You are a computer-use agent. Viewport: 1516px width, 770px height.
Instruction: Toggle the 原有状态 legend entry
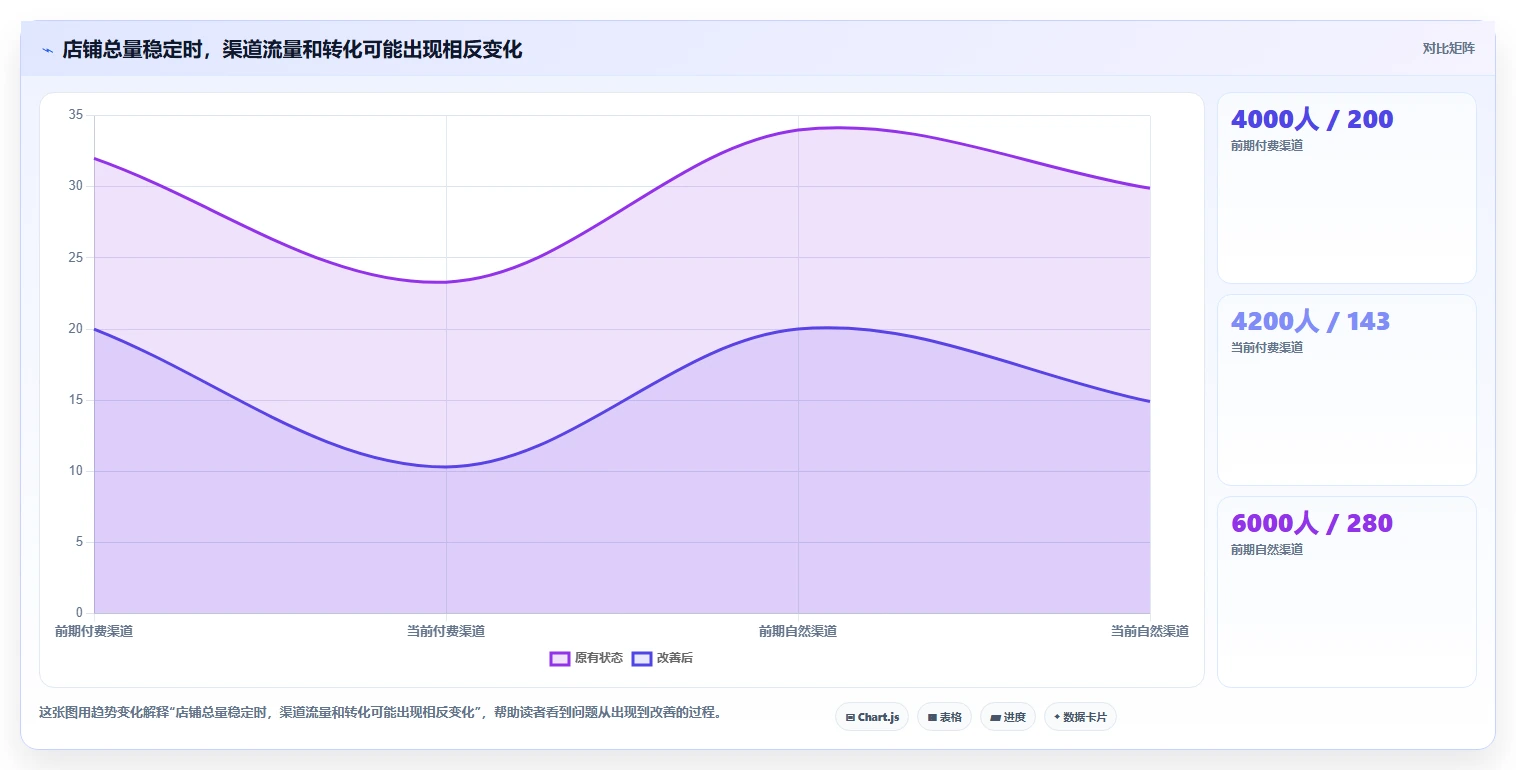click(586, 658)
